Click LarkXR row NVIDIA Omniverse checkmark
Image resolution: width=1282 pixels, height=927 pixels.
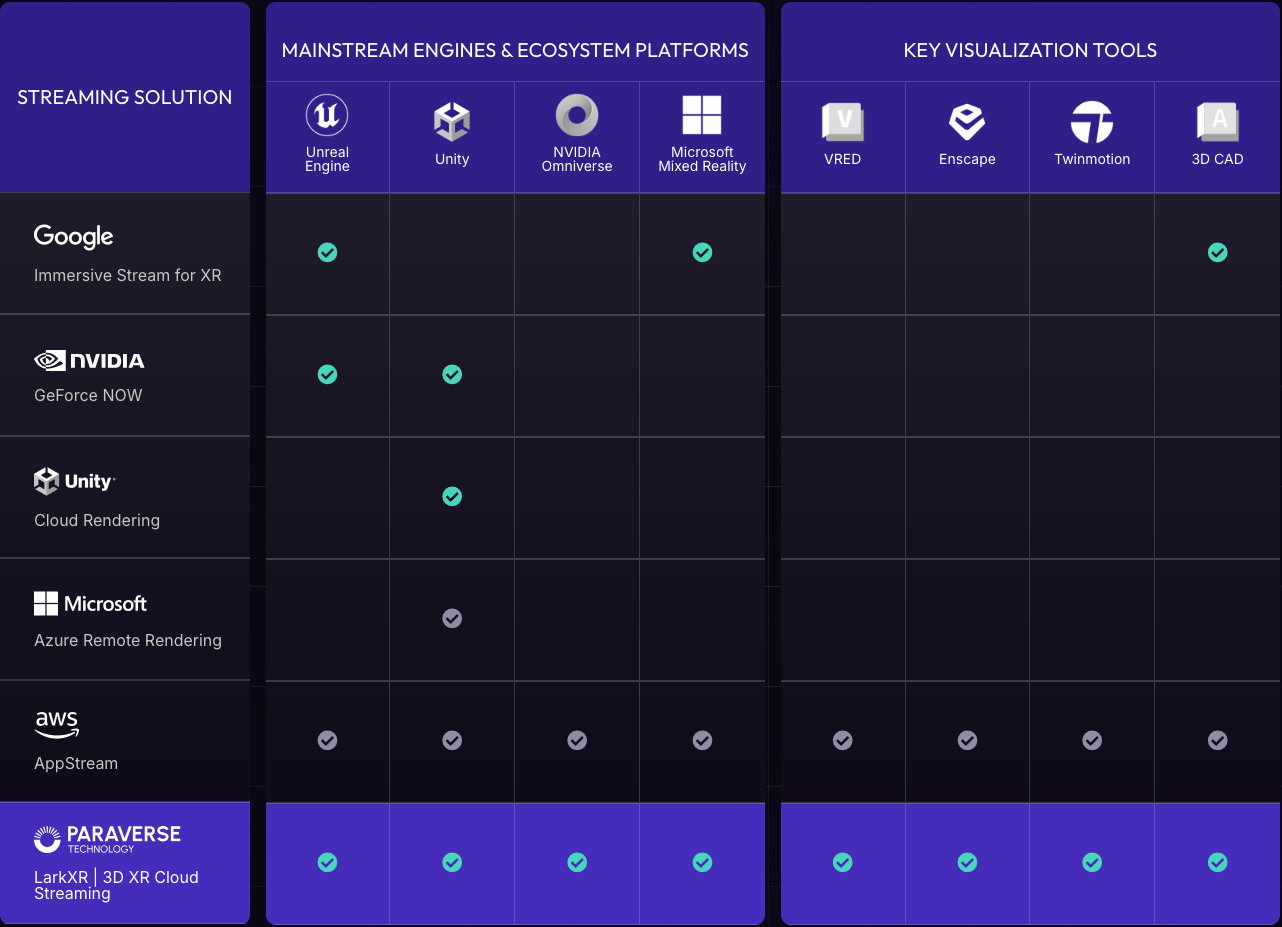pyautogui.click(x=577, y=862)
